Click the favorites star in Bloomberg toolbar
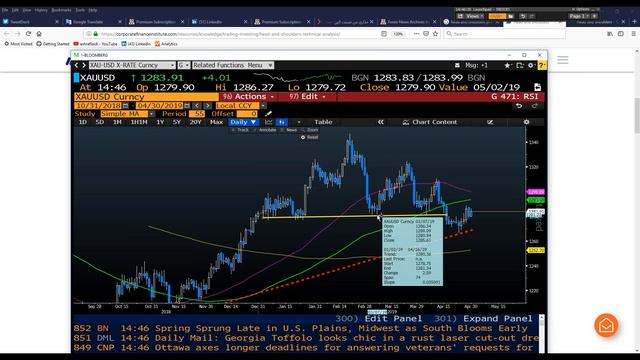The height and width of the screenshot is (360, 640). [507, 65]
